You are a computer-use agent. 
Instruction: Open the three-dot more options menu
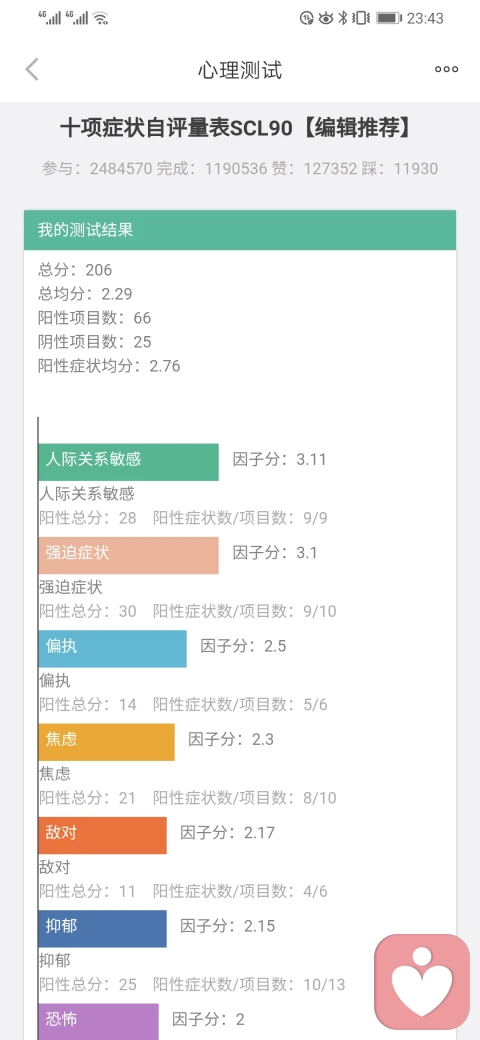pyautogui.click(x=446, y=70)
